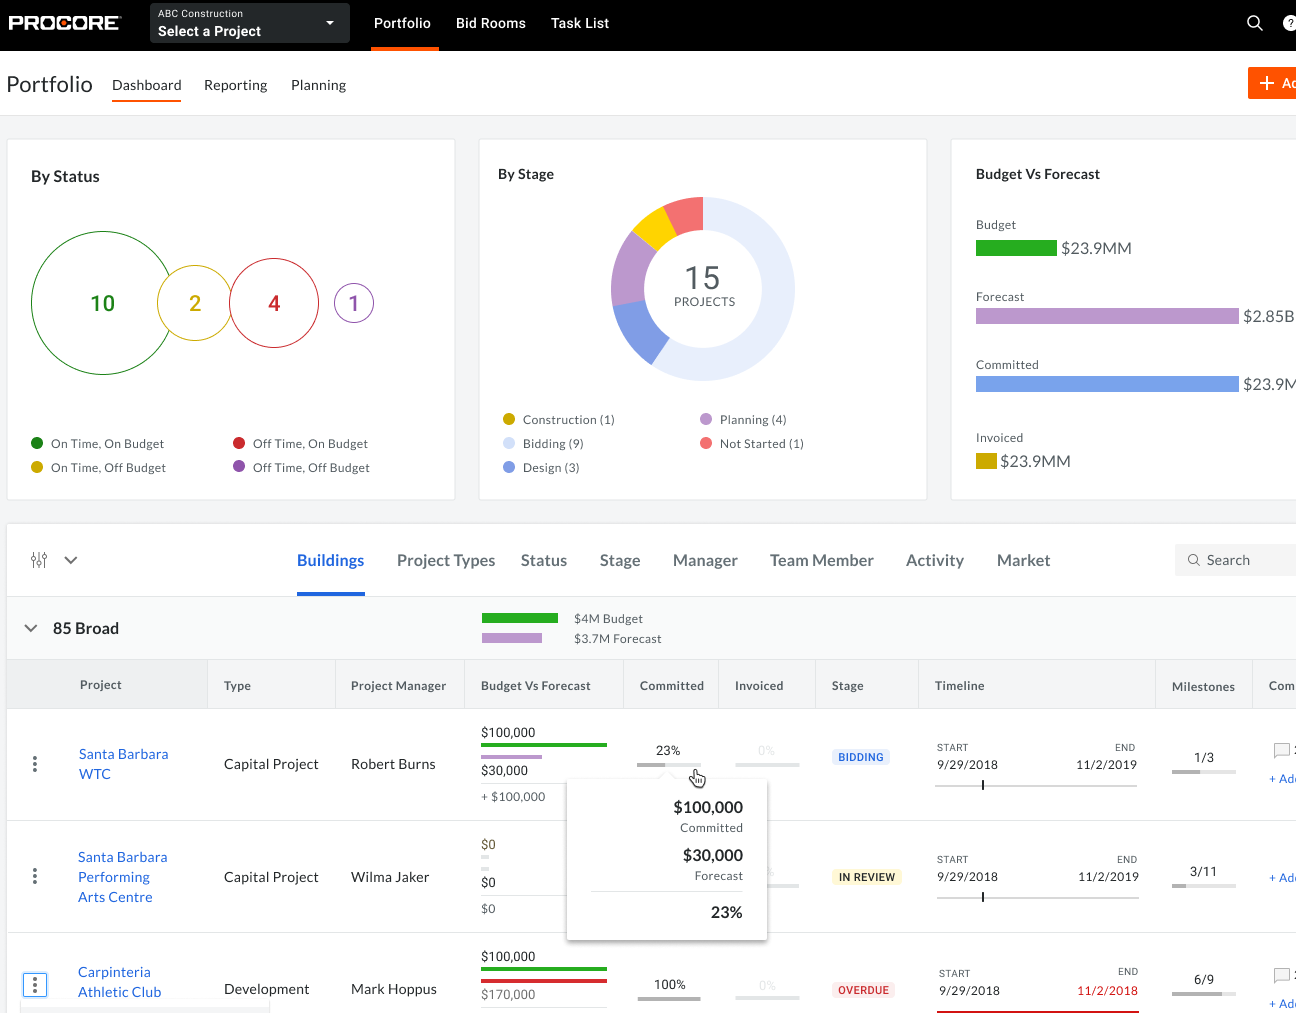Switch to the Dashboard tab
Screen dimensions: 1296x1013
coord(147,85)
